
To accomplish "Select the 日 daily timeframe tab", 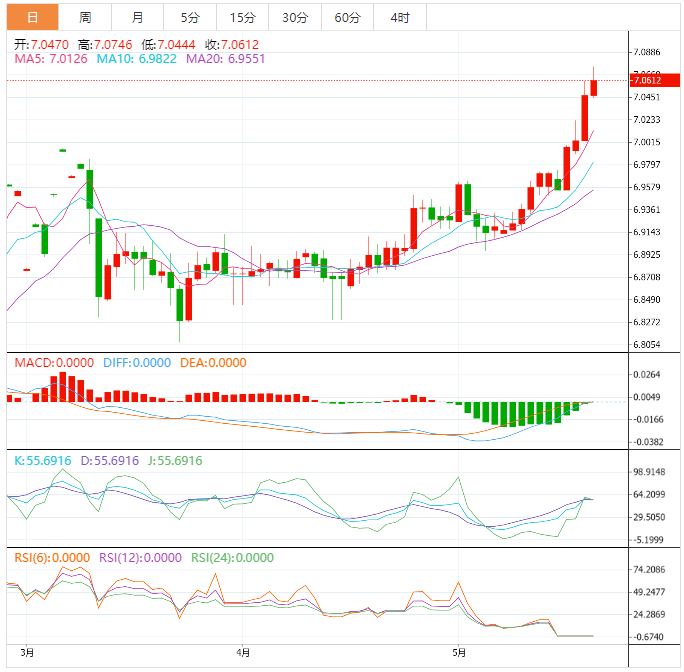I will click(x=33, y=18).
